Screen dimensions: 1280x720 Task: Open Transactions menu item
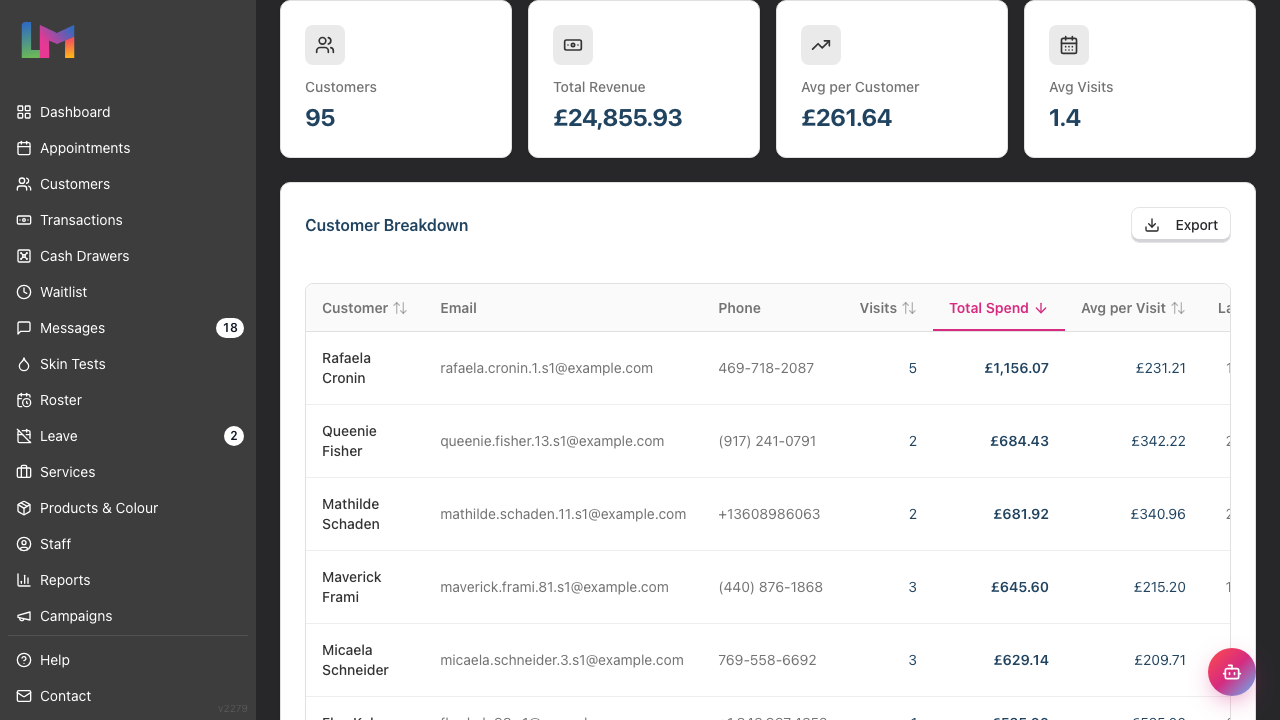pos(128,220)
